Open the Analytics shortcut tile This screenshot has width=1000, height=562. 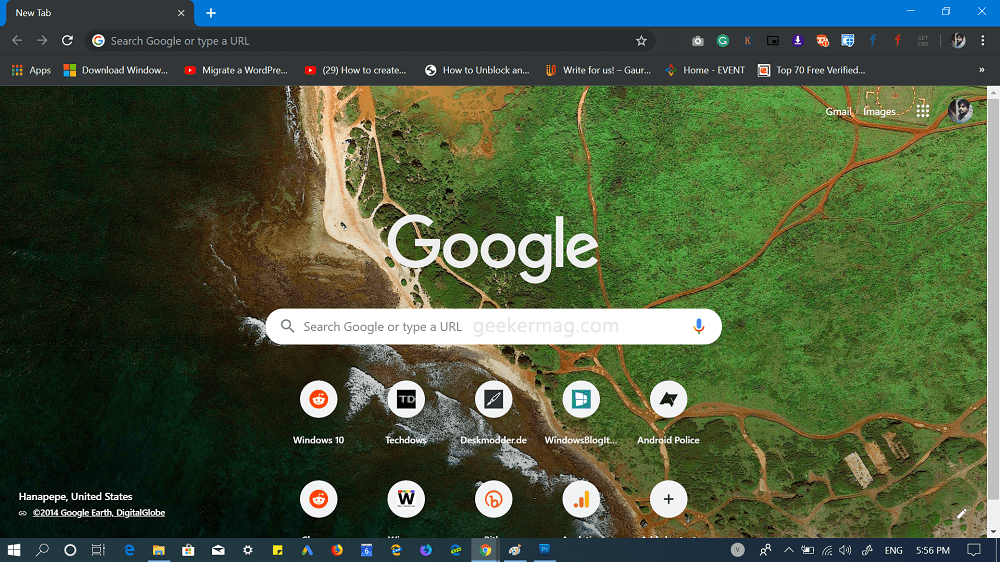tap(580, 499)
